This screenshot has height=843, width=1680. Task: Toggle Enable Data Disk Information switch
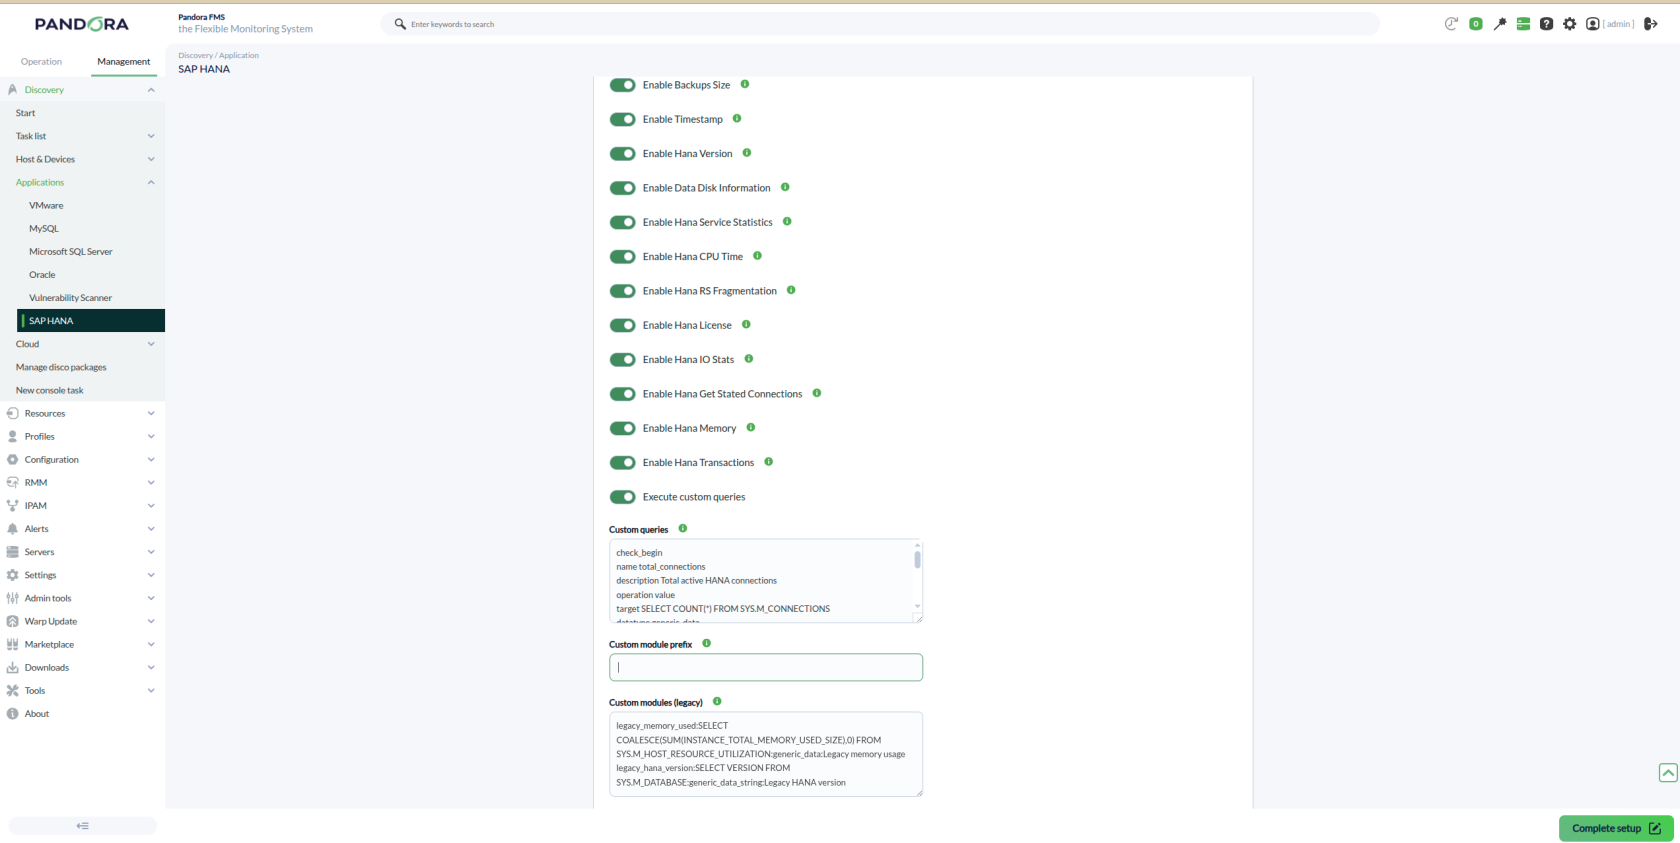tap(623, 188)
